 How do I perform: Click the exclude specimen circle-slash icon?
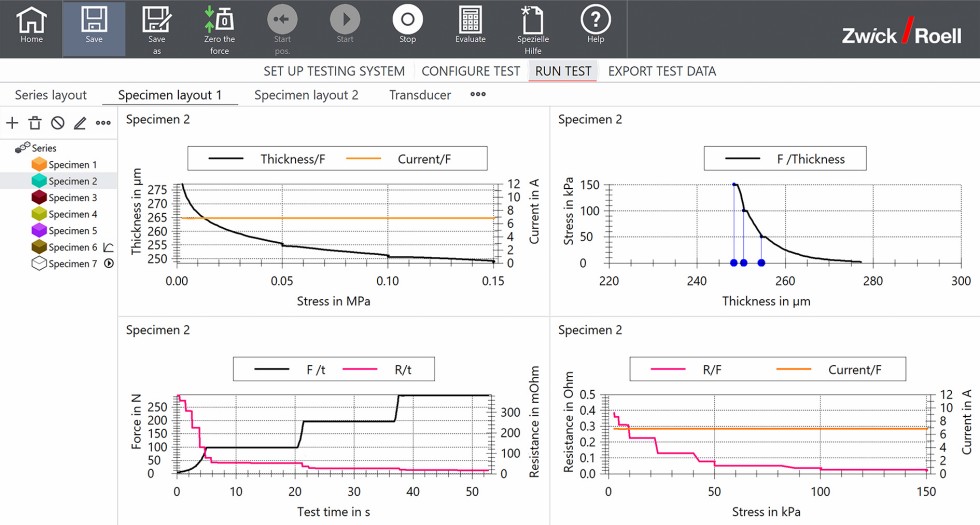(57, 123)
